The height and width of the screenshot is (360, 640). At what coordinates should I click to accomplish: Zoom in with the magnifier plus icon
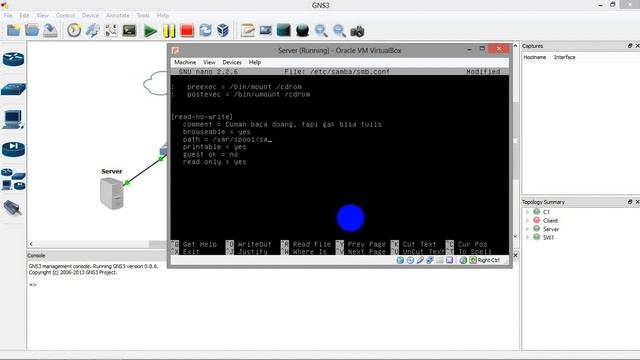321,31
